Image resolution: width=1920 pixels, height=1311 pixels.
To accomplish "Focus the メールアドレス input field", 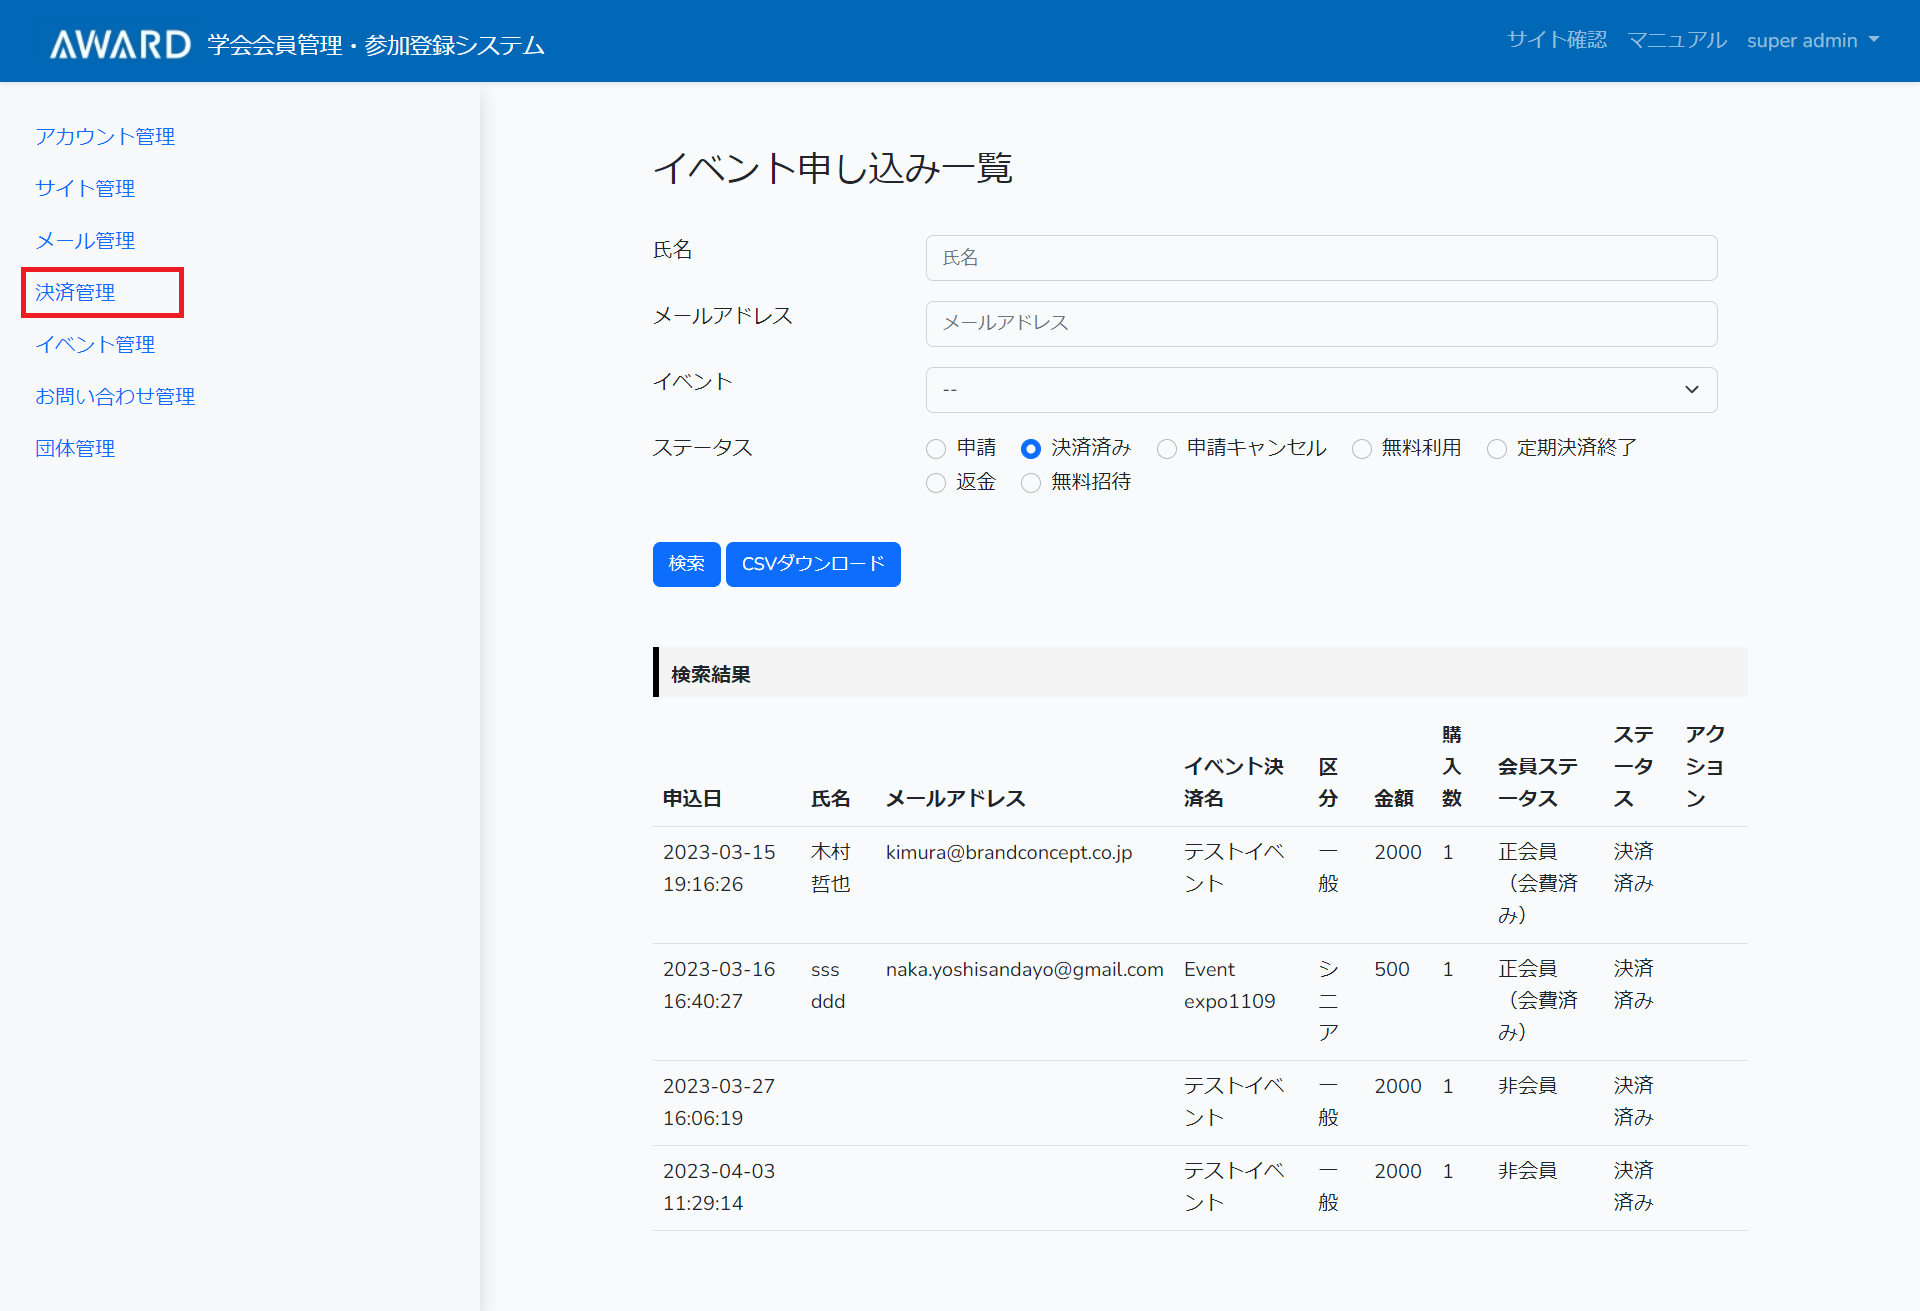I will tap(1321, 323).
